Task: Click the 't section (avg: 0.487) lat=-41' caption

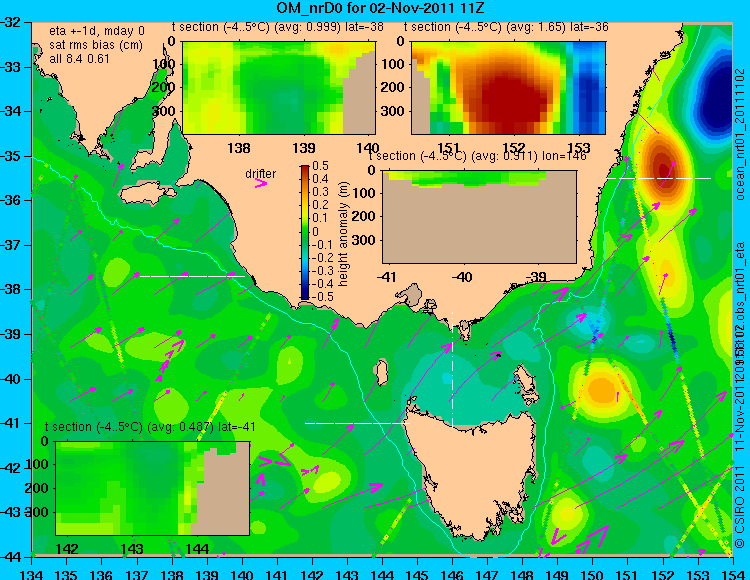Action: pos(150,427)
